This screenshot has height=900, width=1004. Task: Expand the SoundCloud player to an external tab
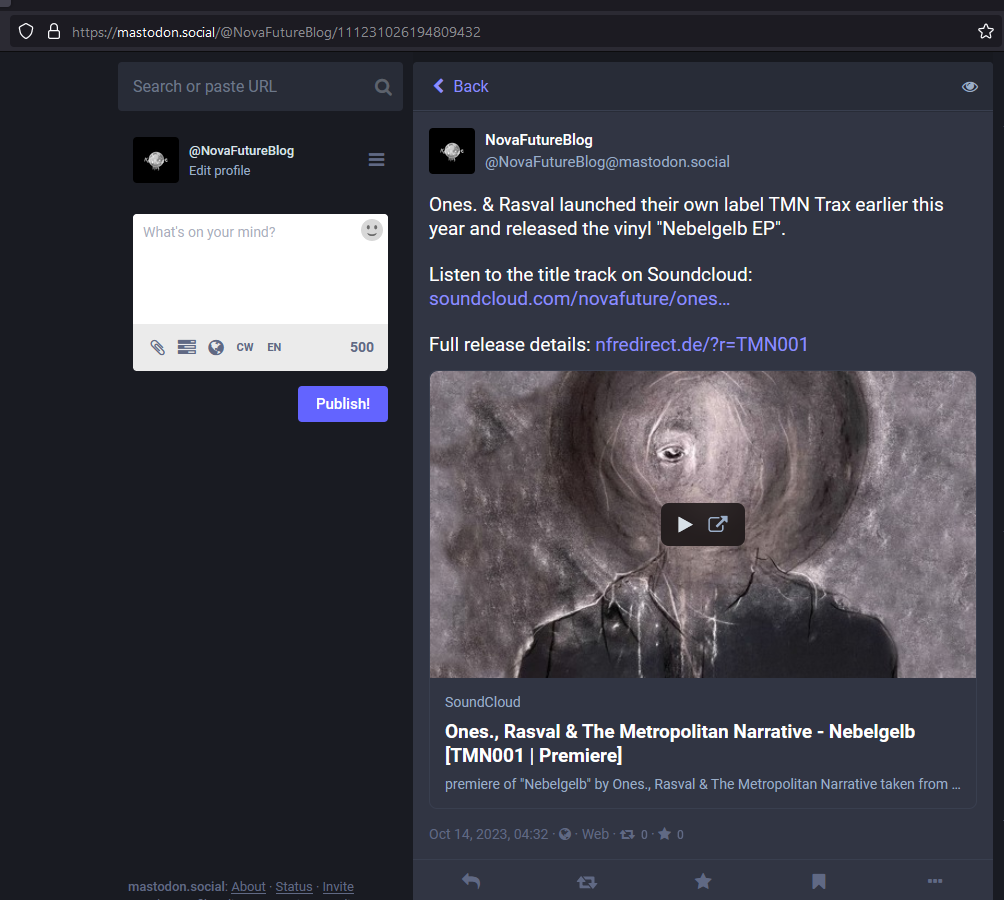(718, 523)
